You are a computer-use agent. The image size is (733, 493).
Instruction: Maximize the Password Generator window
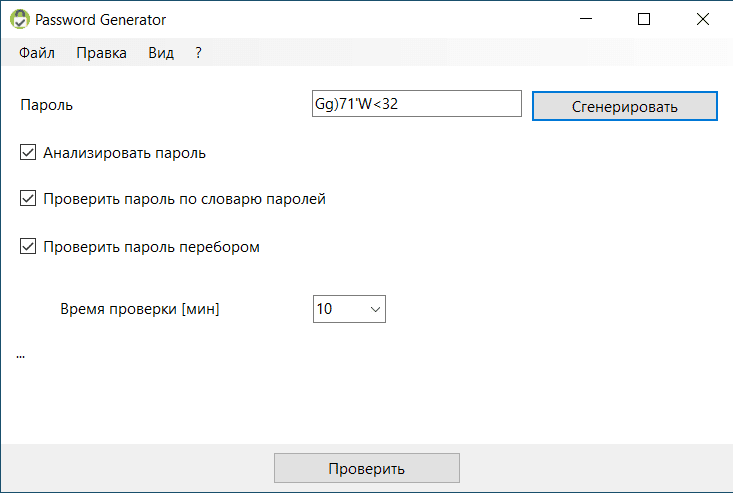(x=644, y=19)
